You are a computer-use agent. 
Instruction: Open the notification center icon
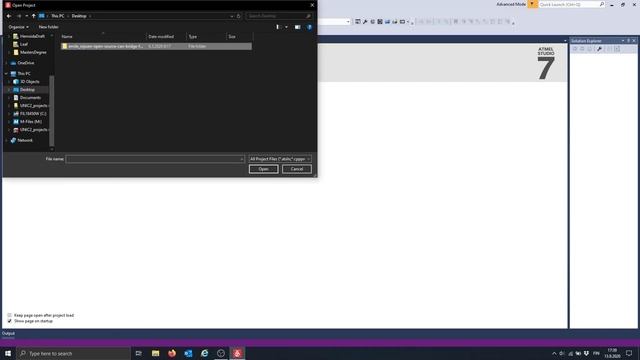coord(629,353)
